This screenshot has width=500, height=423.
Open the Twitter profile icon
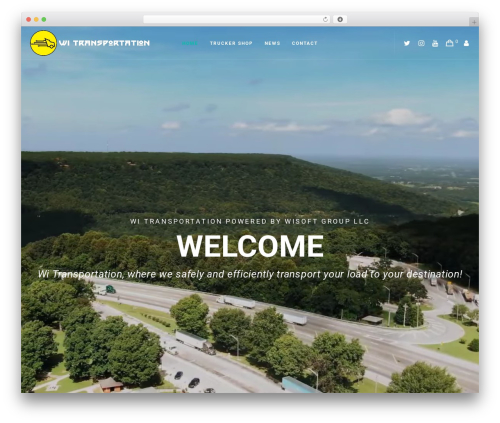pyautogui.click(x=407, y=43)
